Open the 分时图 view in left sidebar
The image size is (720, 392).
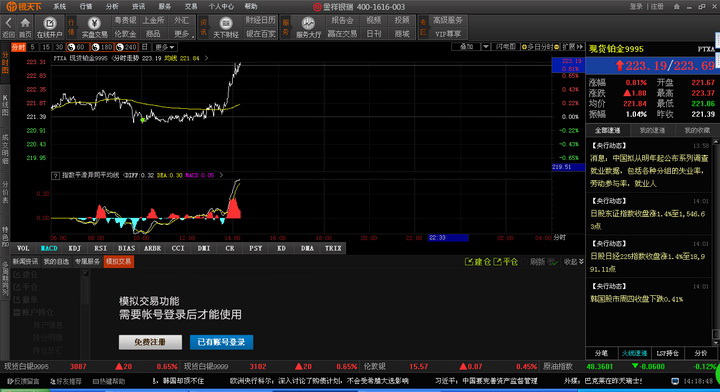tap(5, 62)
